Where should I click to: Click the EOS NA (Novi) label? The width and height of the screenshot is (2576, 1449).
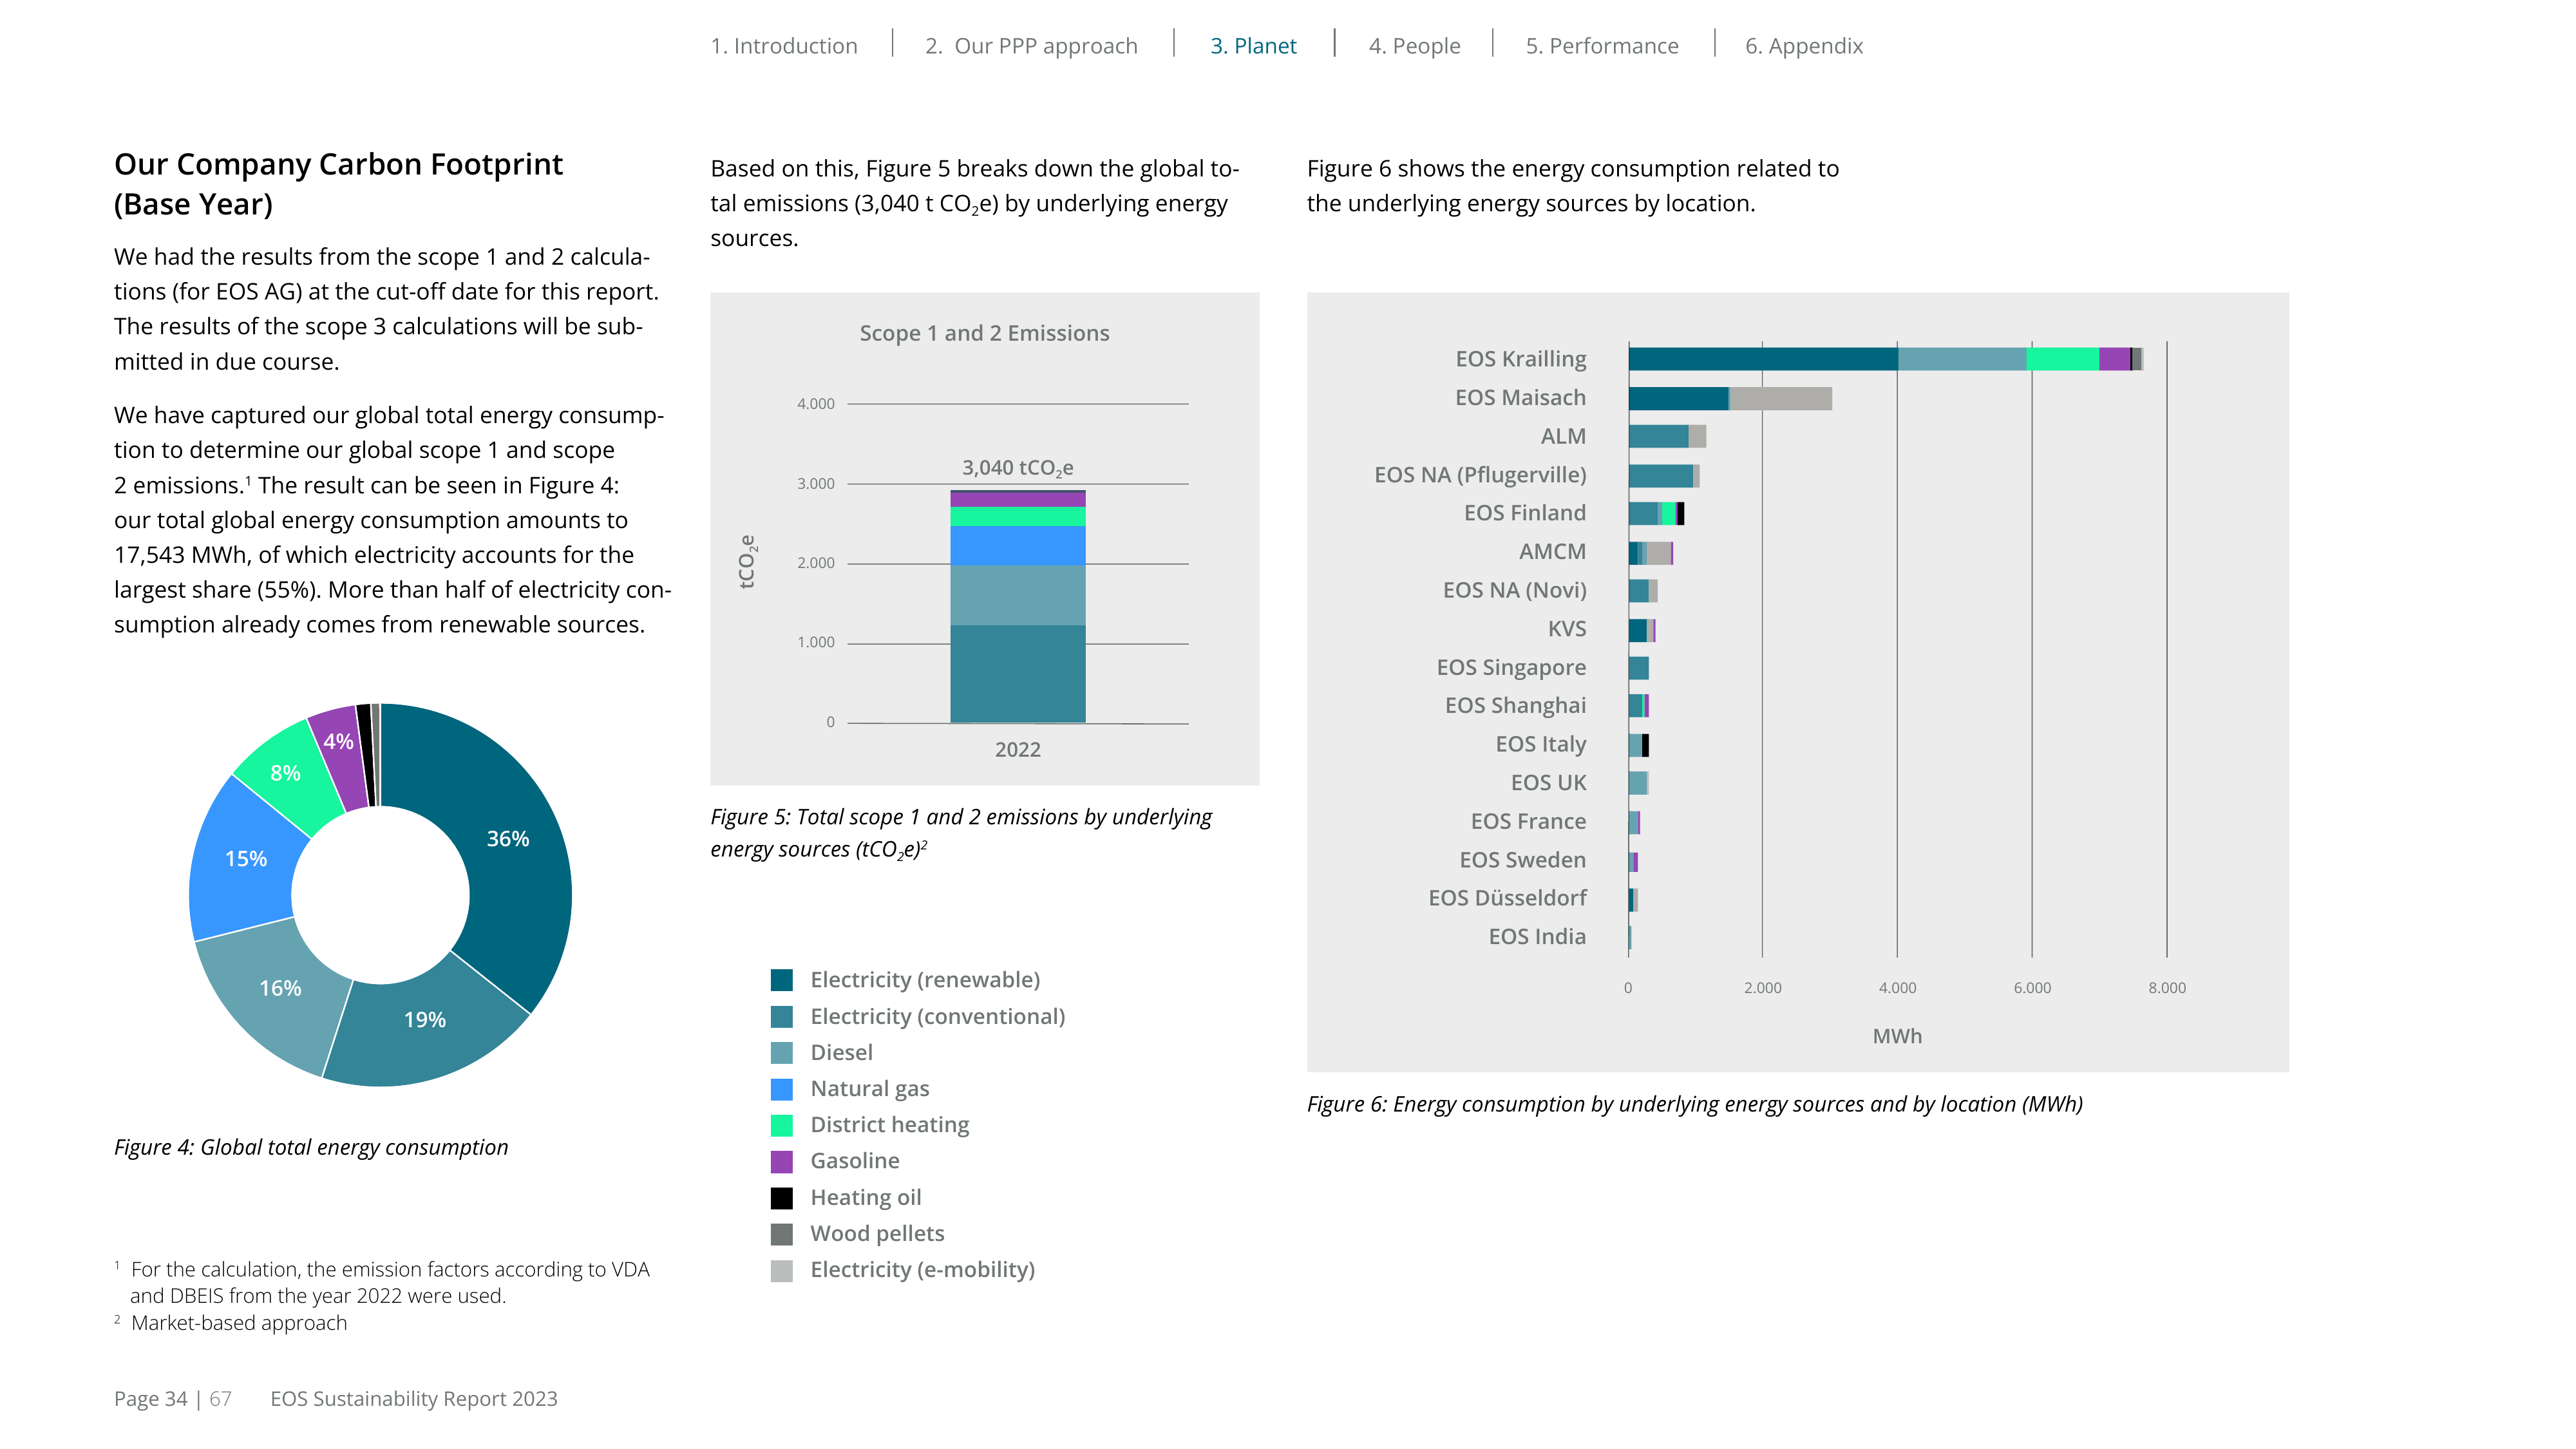1514,590
